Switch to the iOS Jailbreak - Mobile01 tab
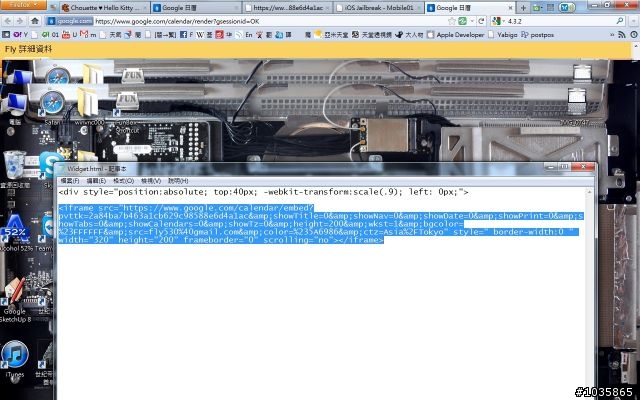Image resolution: width=640 pixels, height=400 pixels. (379, 7)
